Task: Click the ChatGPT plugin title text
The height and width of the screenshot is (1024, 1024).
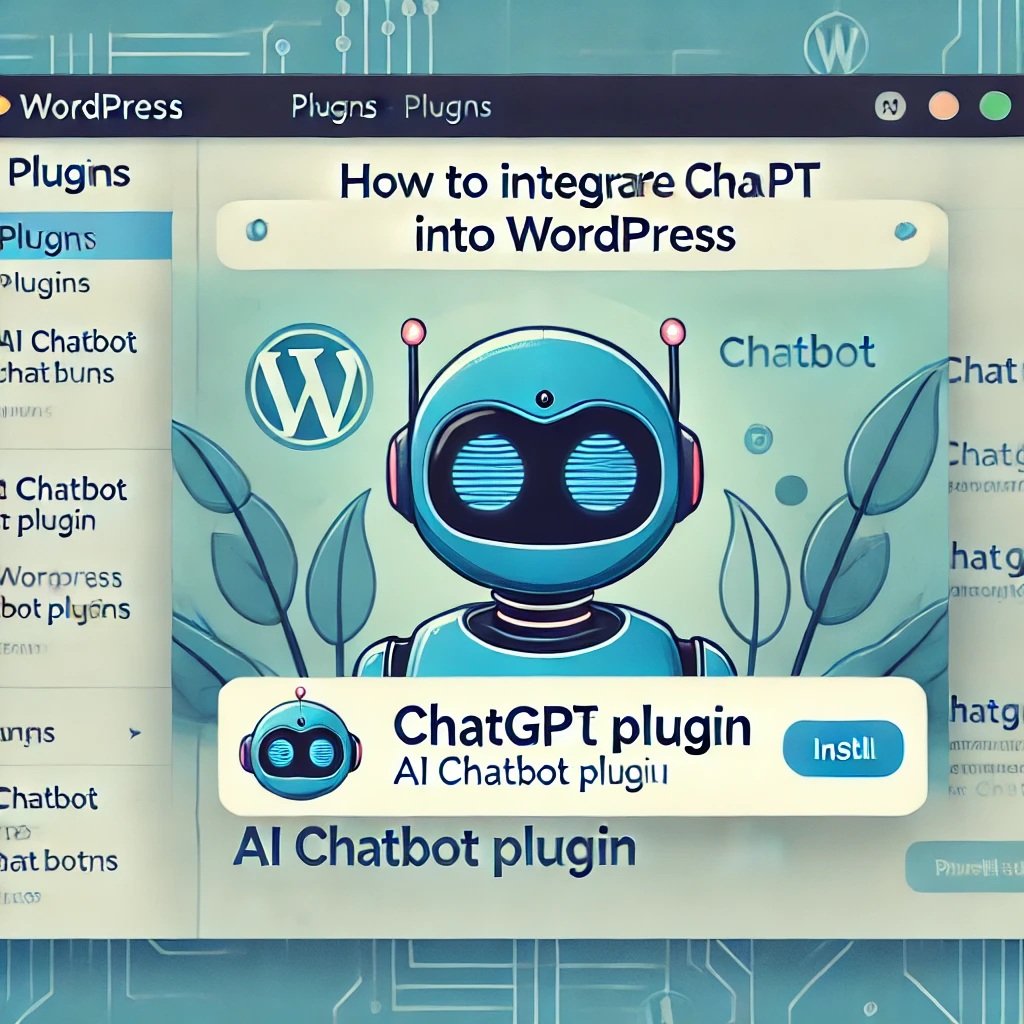Action: tap(572, 727)
